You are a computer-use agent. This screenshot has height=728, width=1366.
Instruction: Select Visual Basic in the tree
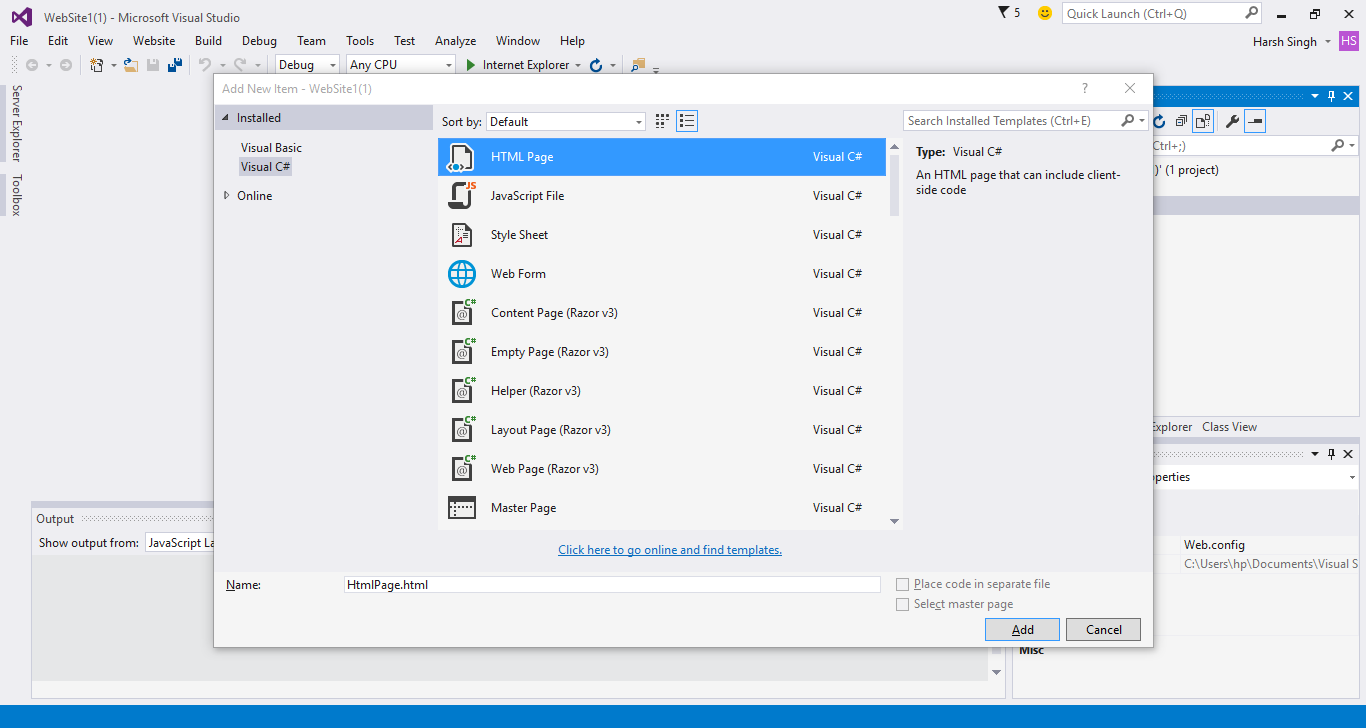271,148
